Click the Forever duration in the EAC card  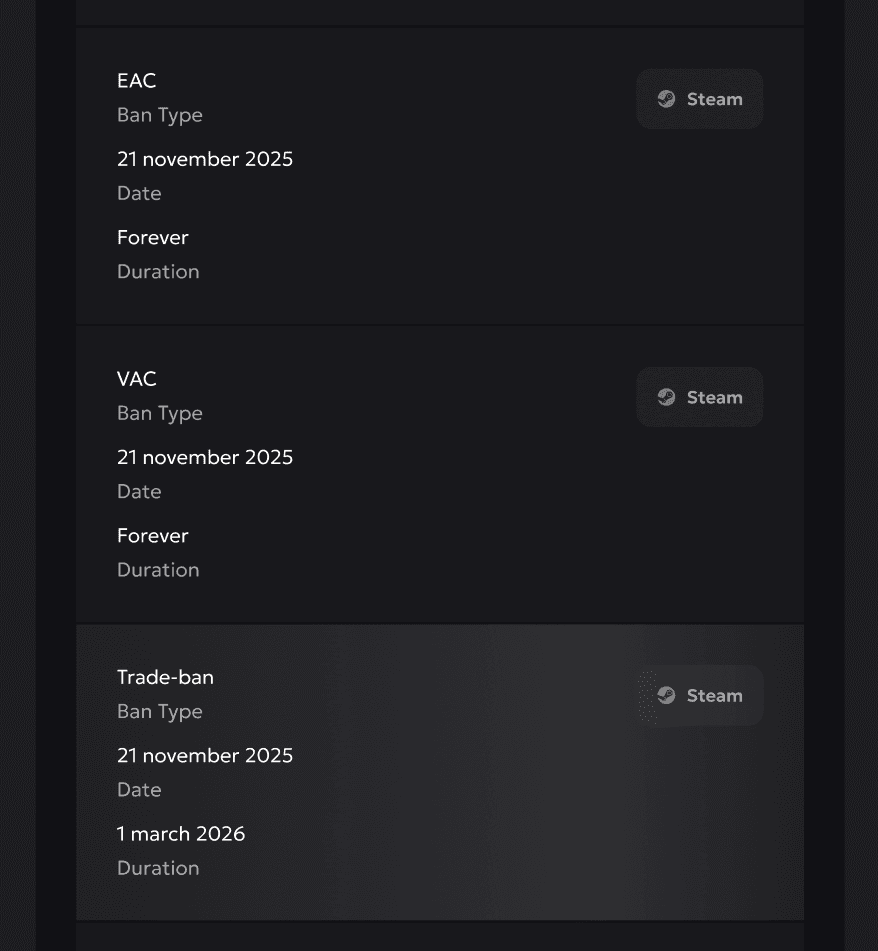[152, 237]
